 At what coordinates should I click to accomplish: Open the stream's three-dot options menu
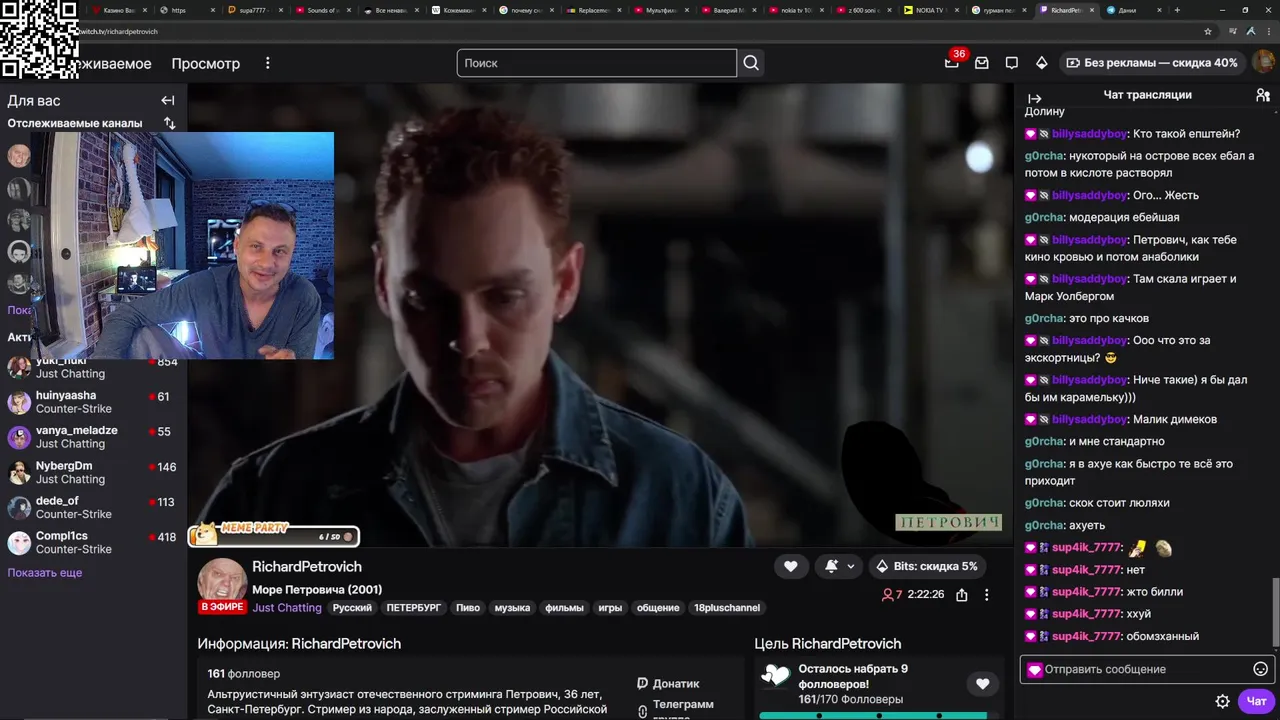[986, 595]
